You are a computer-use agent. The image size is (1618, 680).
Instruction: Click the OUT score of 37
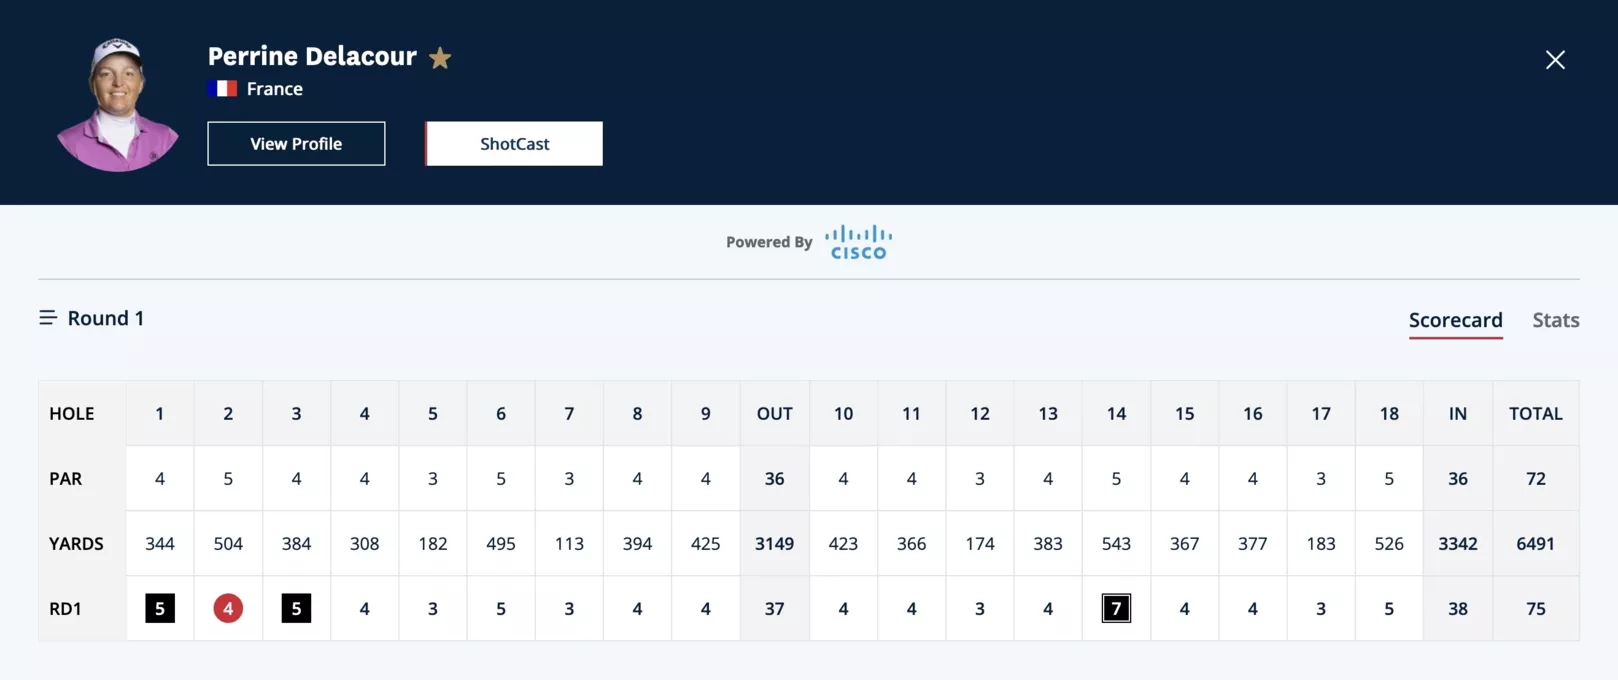coord(774,608)
